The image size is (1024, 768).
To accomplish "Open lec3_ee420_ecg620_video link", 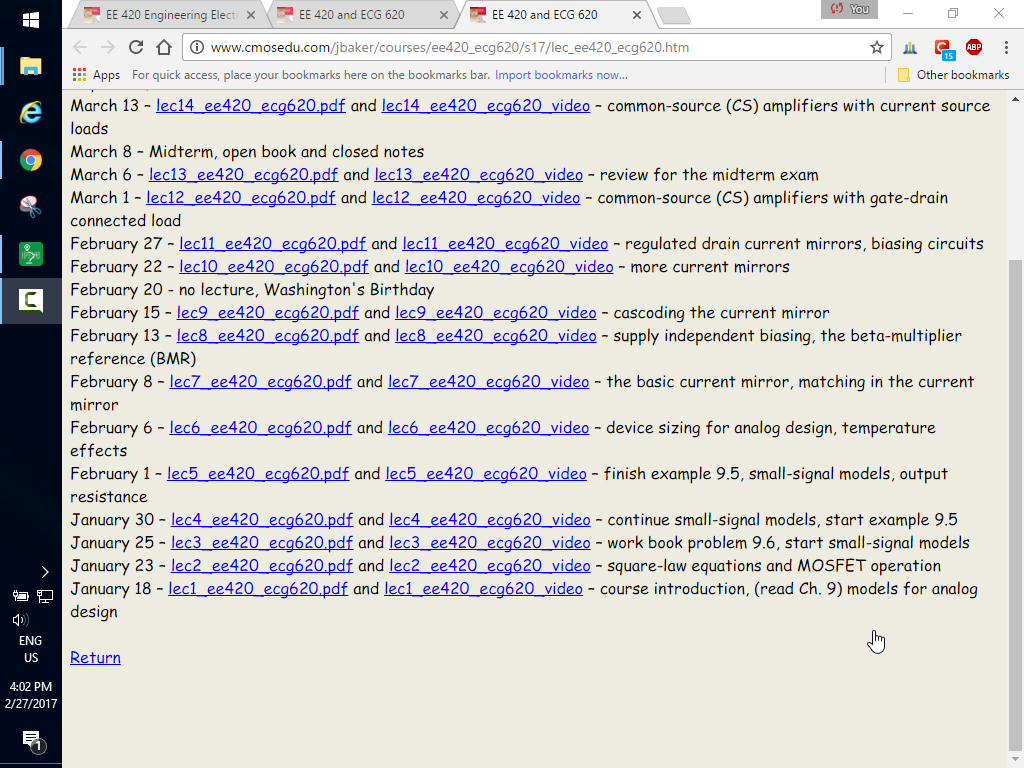I will tap(490, 543).
